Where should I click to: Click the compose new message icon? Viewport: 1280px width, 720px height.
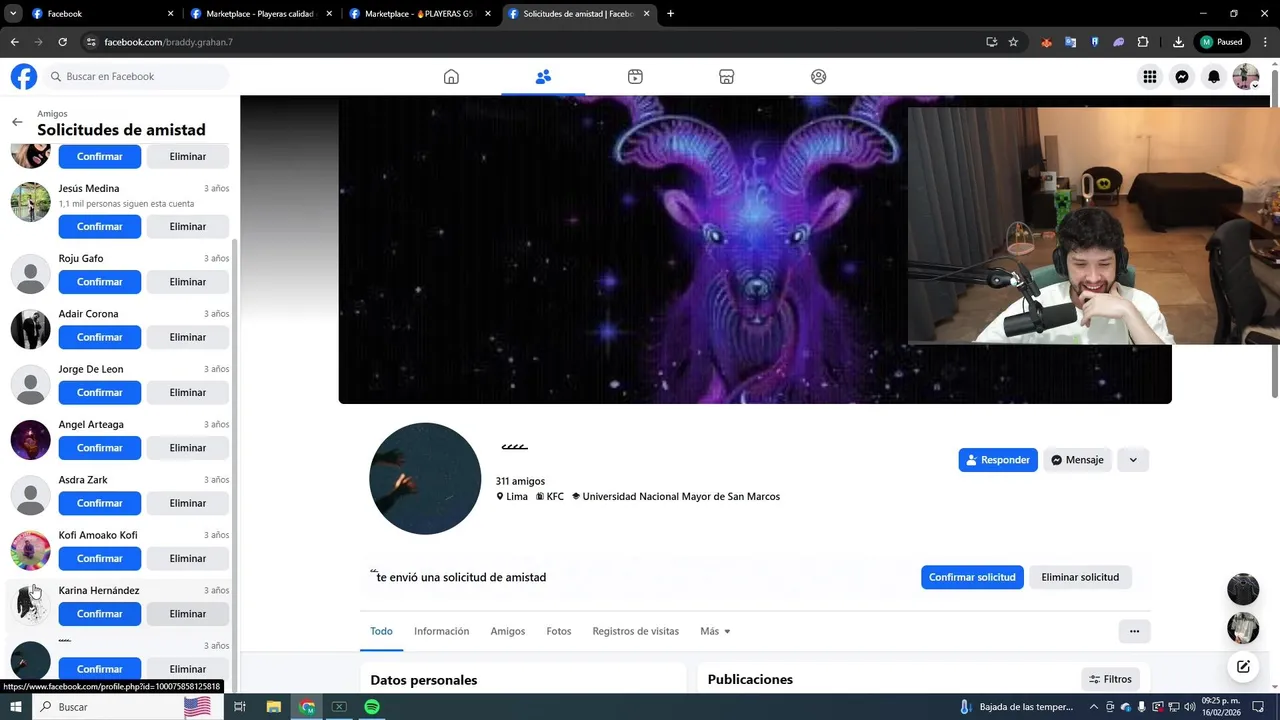click(1243, 667)
